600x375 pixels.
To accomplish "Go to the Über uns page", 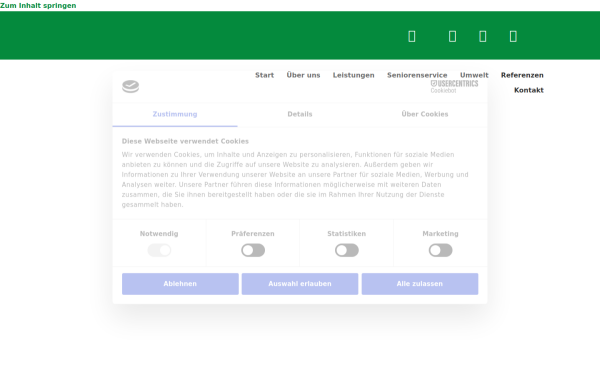I will (x=303, y=75).
